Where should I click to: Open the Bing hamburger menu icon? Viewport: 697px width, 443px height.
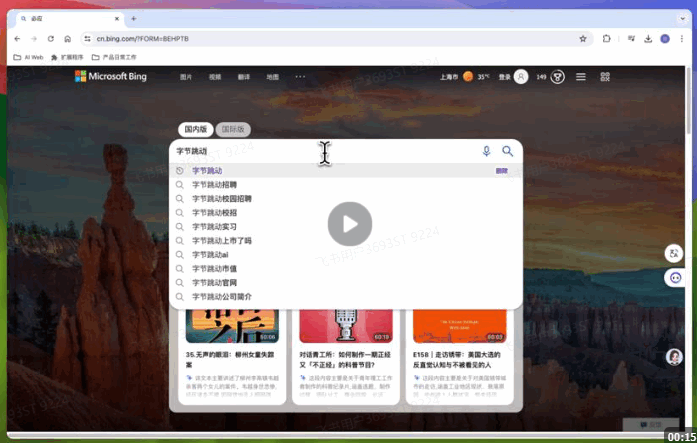click(x=581, y=77)
